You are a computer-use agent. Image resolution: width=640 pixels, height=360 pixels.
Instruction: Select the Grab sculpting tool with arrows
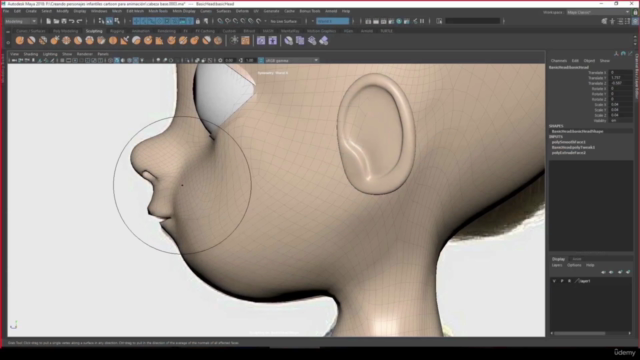(x=55, y=40)
